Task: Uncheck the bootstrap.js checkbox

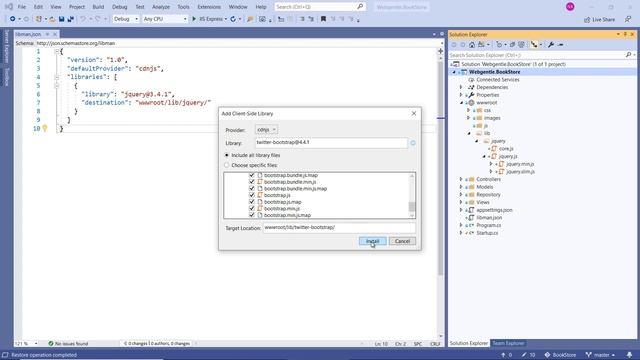Action: pyautogui.click(x=252, y=195)
